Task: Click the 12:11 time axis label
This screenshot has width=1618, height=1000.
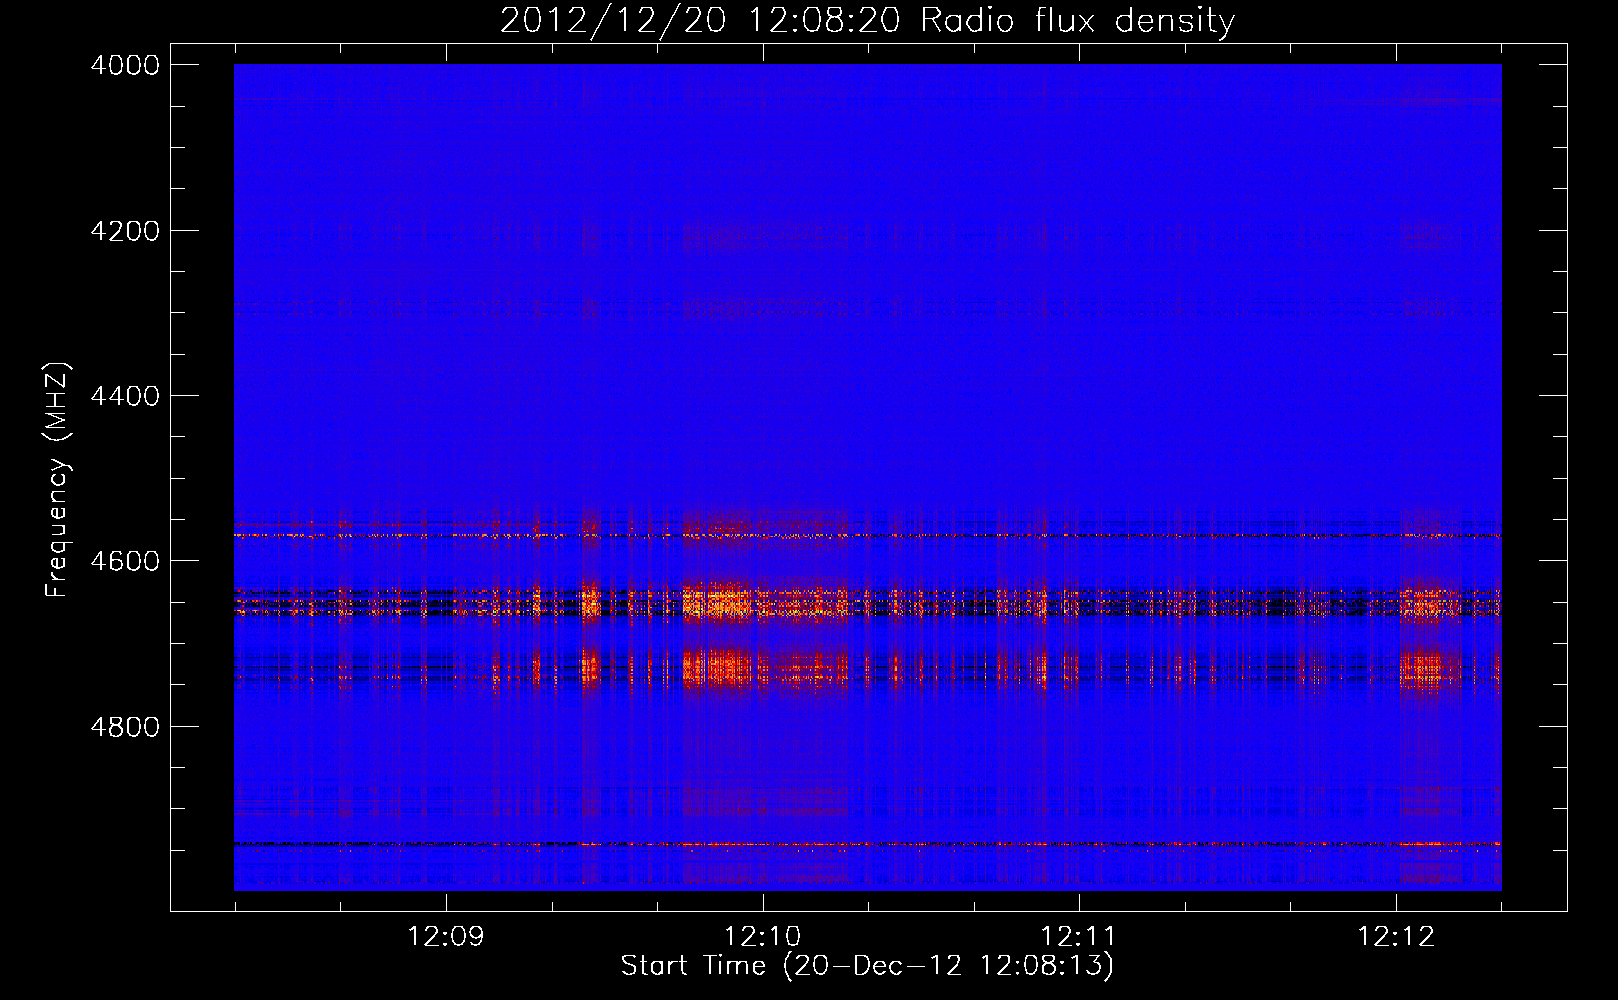Action: 1078,937
